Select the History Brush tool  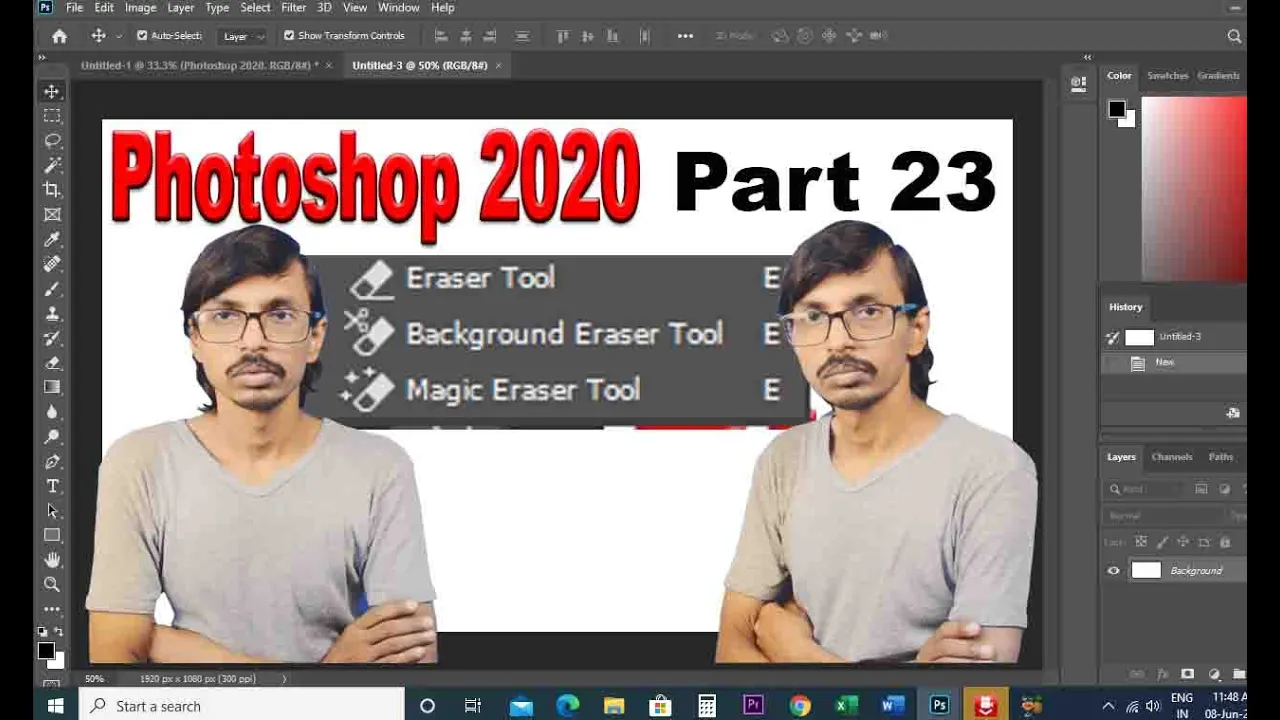pyautogui.click(x=52, y=338)
